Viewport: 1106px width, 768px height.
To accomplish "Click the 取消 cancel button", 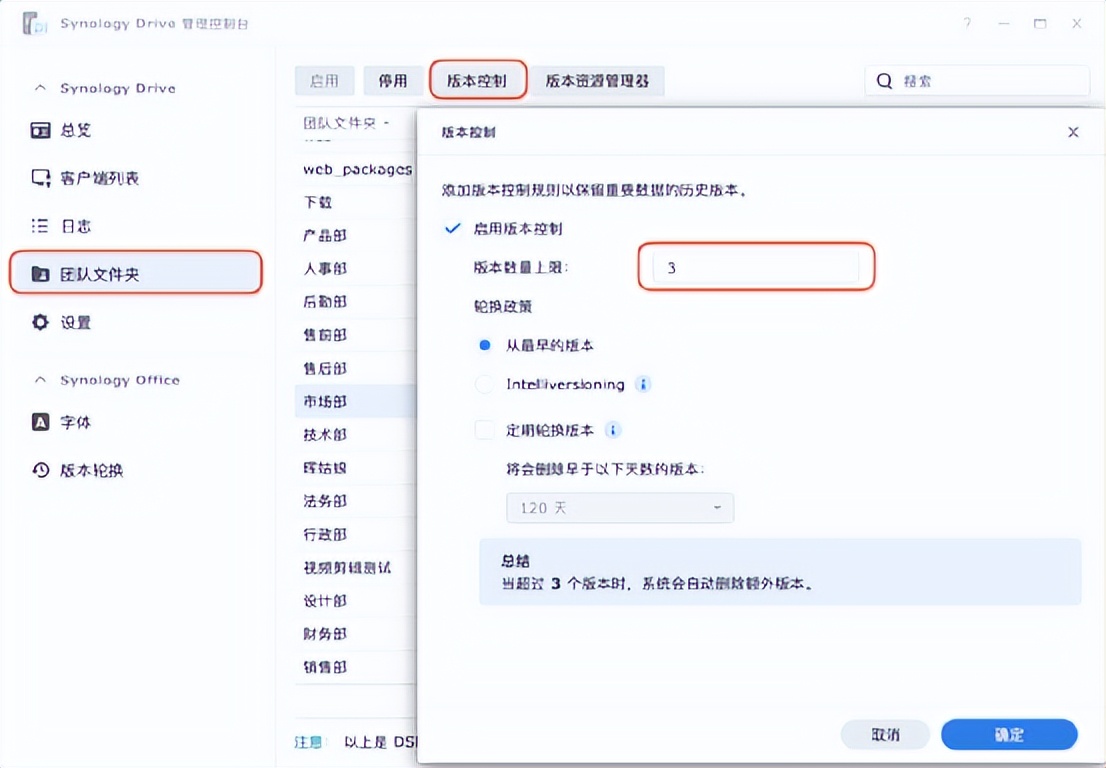I will pyautogui.click(x=884, y=734).
